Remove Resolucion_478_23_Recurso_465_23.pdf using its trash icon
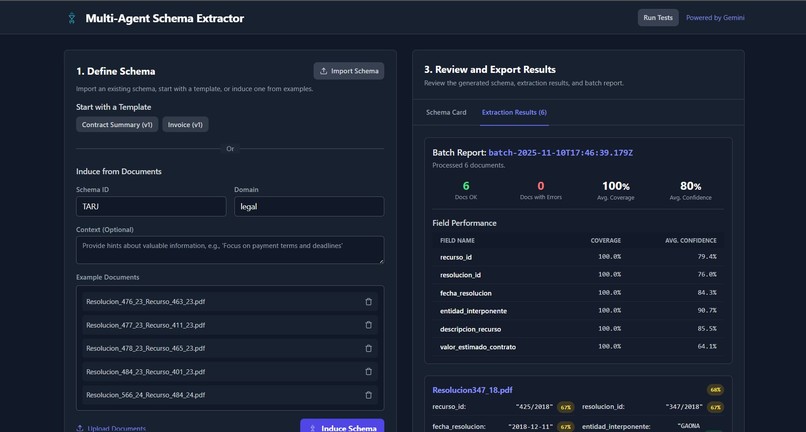Image resolution: width=806 pixels, height=432 pixels. (368, 348)
